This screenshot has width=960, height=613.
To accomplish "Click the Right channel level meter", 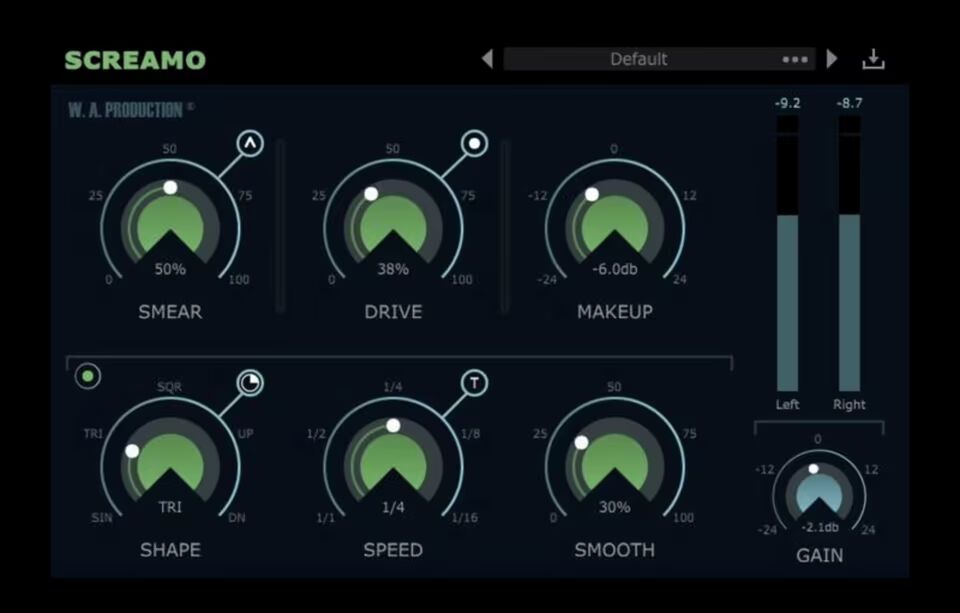I will click(849, 254).
